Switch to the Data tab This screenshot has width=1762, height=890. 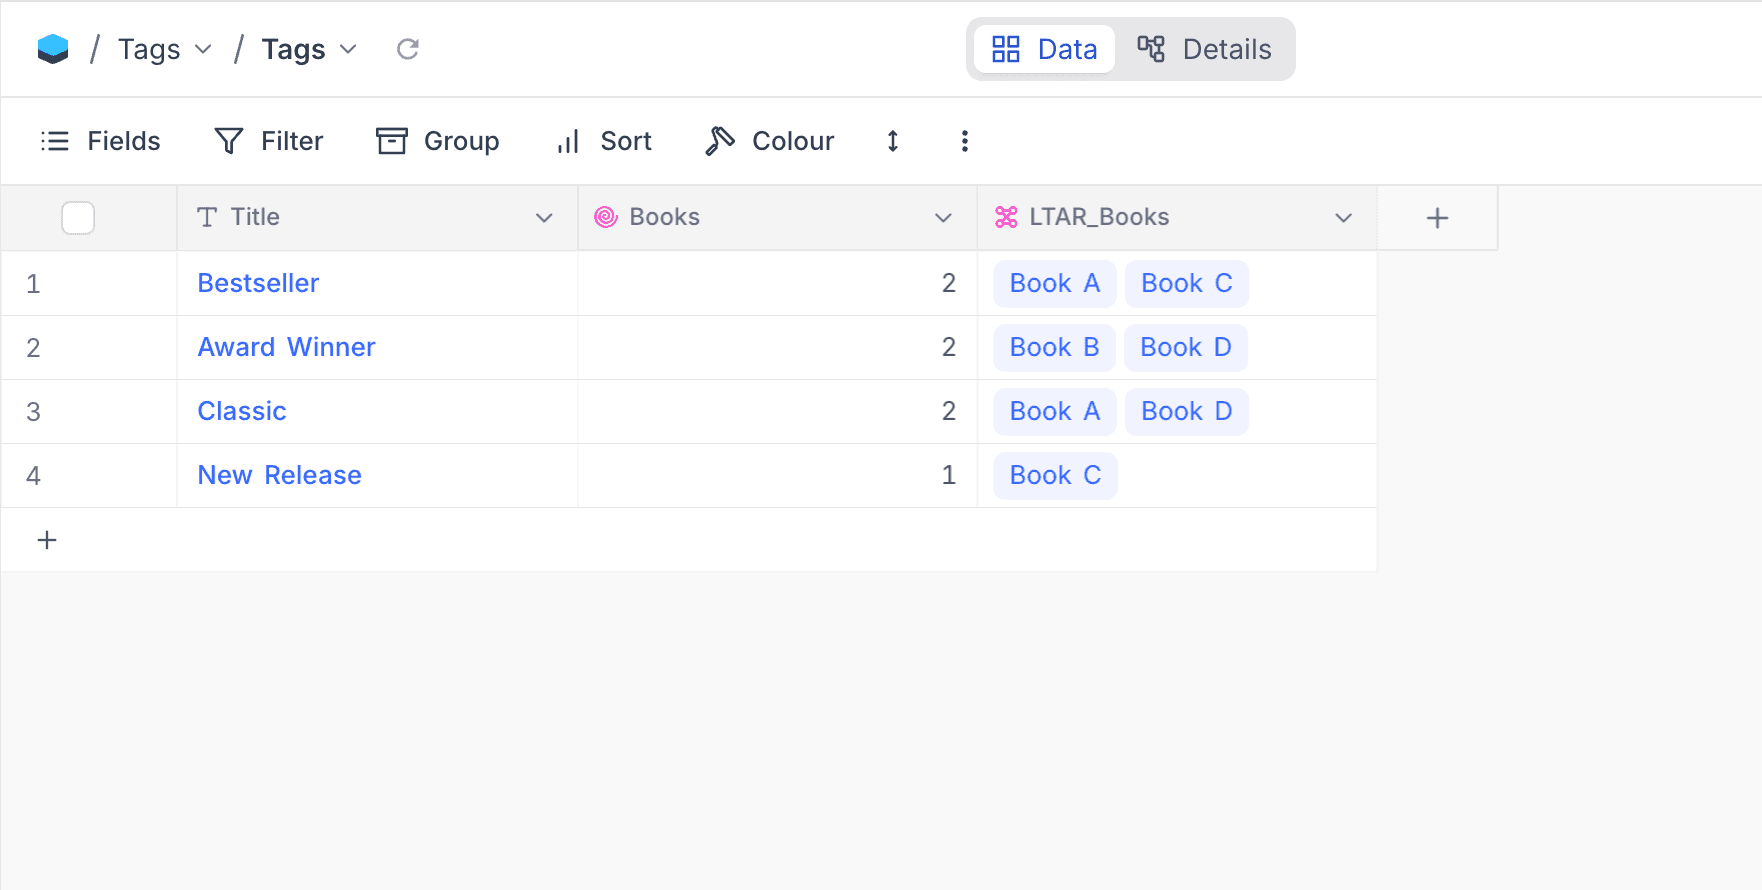point(1044,49)
